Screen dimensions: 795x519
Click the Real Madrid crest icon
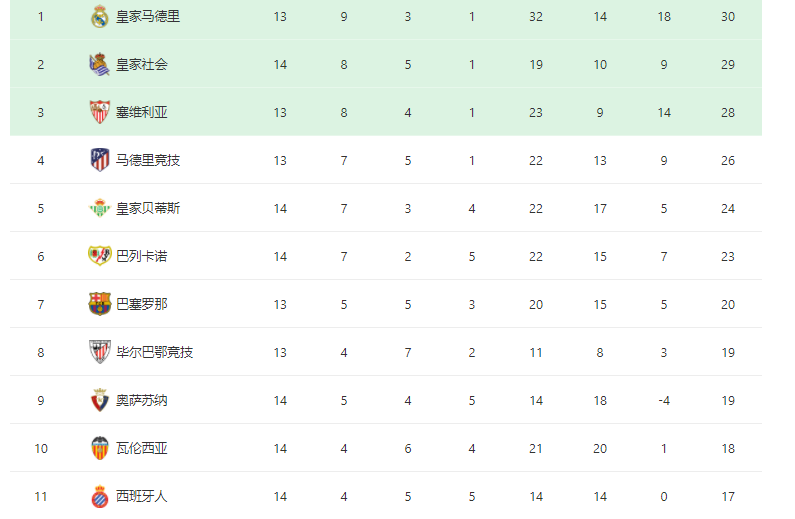(x=100, y=16)
